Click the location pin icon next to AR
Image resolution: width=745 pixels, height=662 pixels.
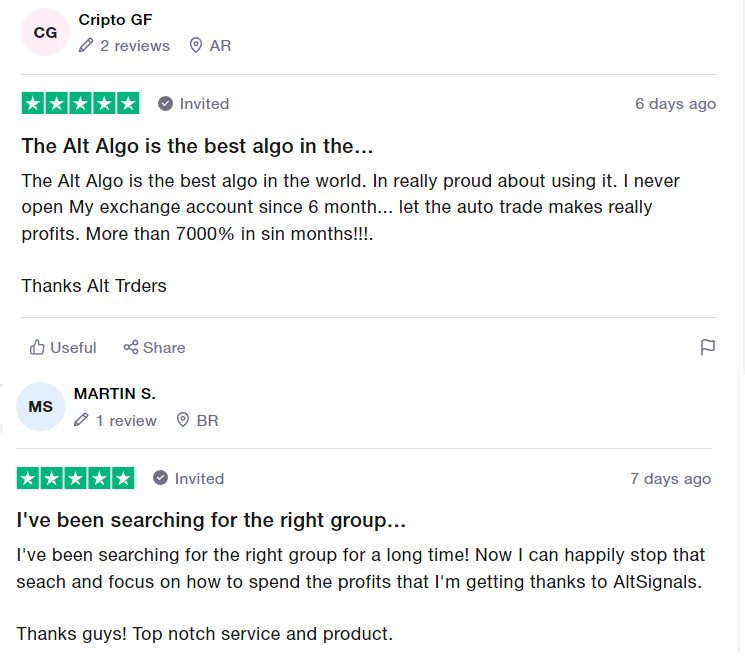click(x=196, y=46)
